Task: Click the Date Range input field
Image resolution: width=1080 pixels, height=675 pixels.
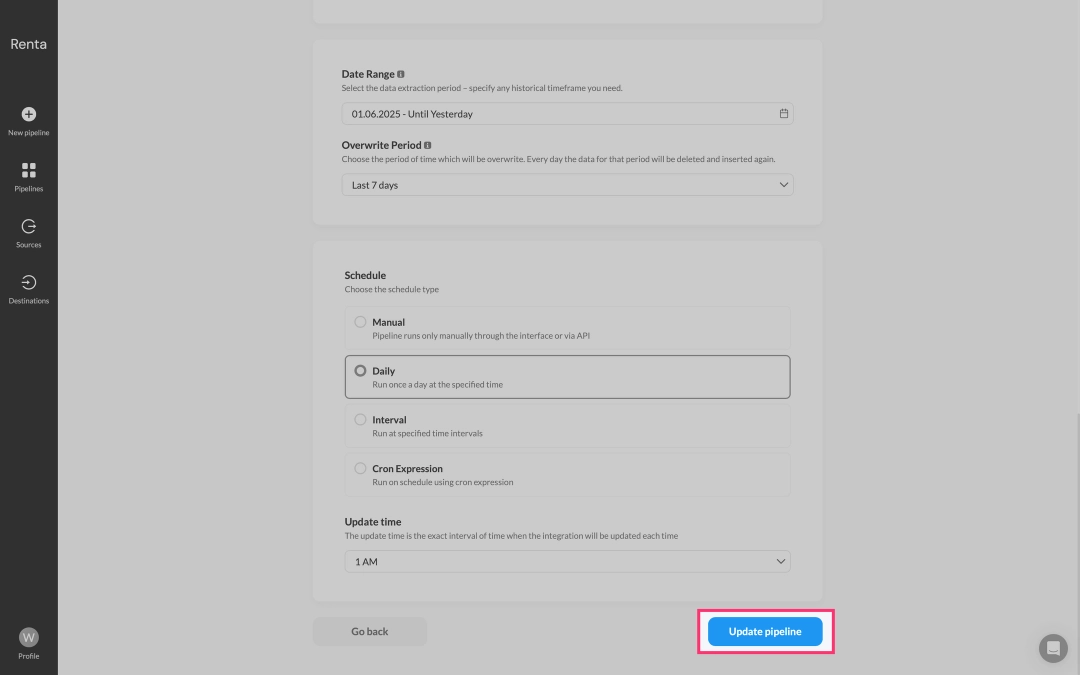Action: click(x=560, y=114)
